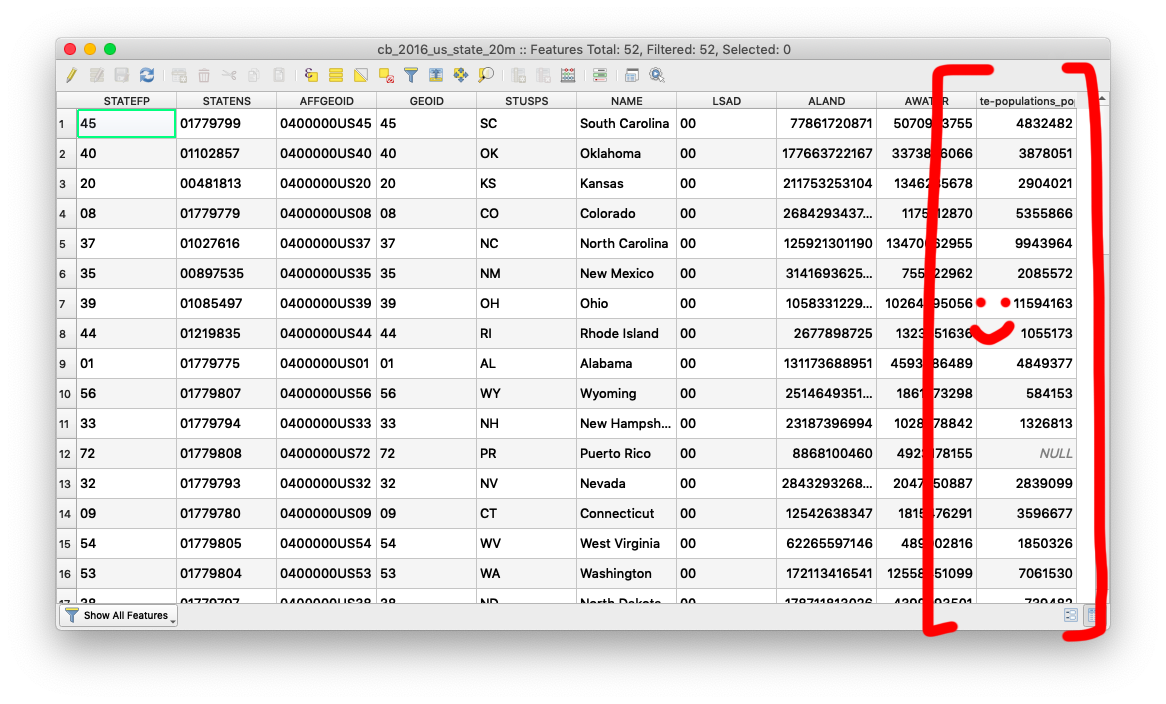The width and height of the screenshot is (1166, 704).
Task: Open filter features using form funnel icon
Action: coord(411,75)
